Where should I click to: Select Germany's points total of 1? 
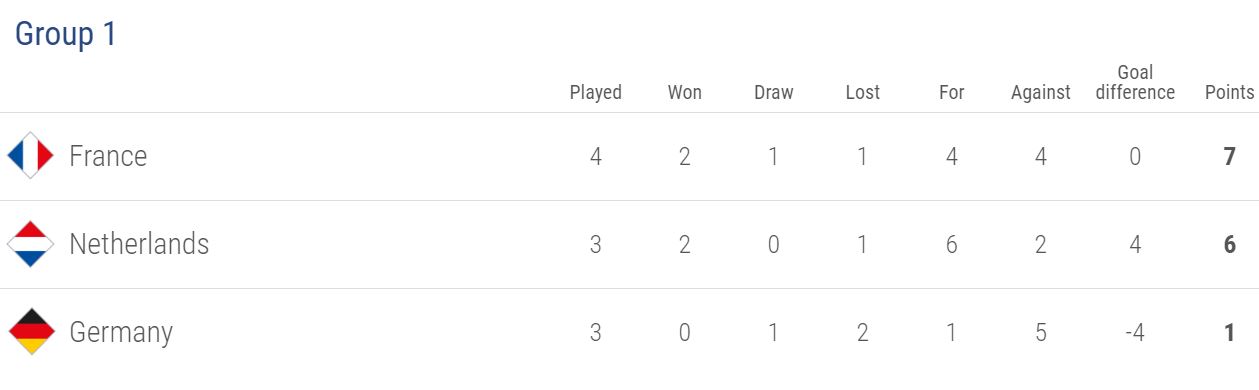(1230, 332)
